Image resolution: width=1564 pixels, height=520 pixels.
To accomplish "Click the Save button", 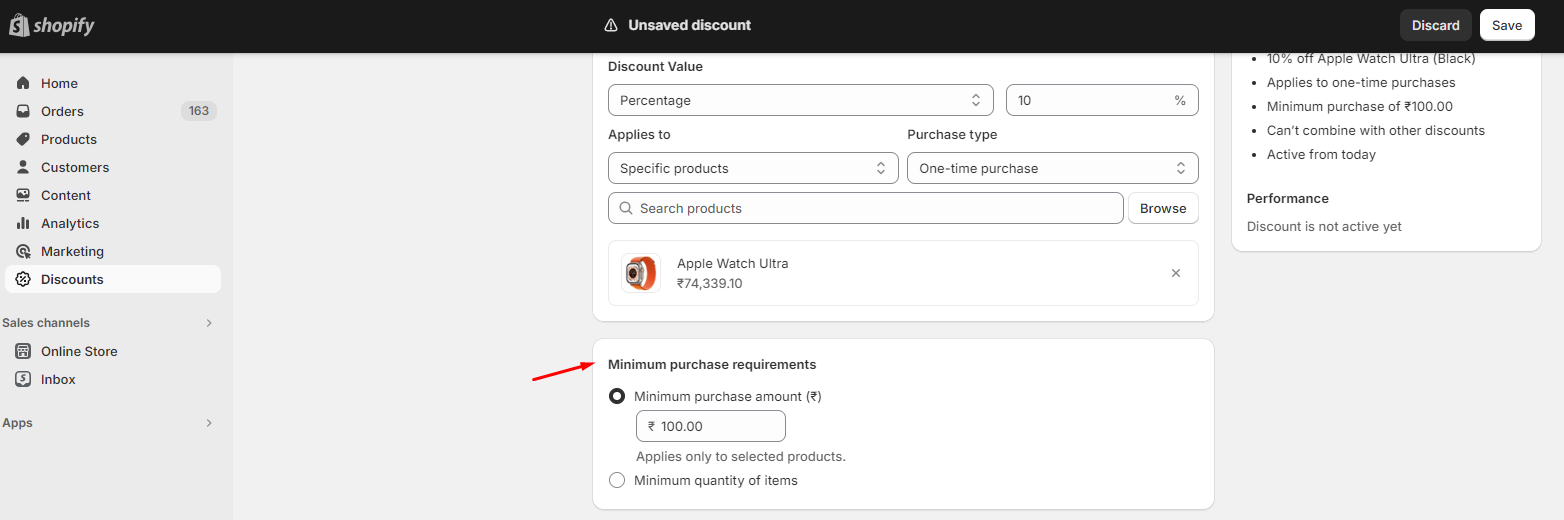I will tap(1507, 25).
